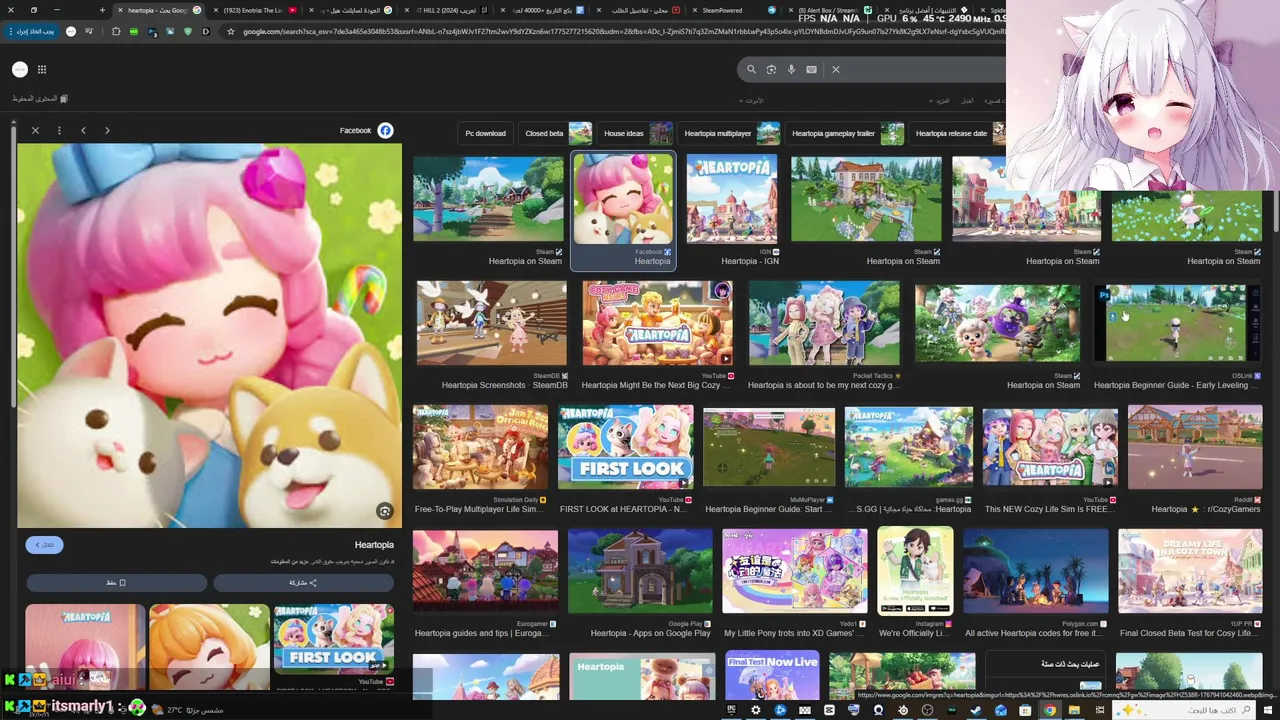Open Heartopia Beginner Guide Early Leveling result
Image resolution: width=1280 pixels, height=720 pixels.
(1177, 323)
